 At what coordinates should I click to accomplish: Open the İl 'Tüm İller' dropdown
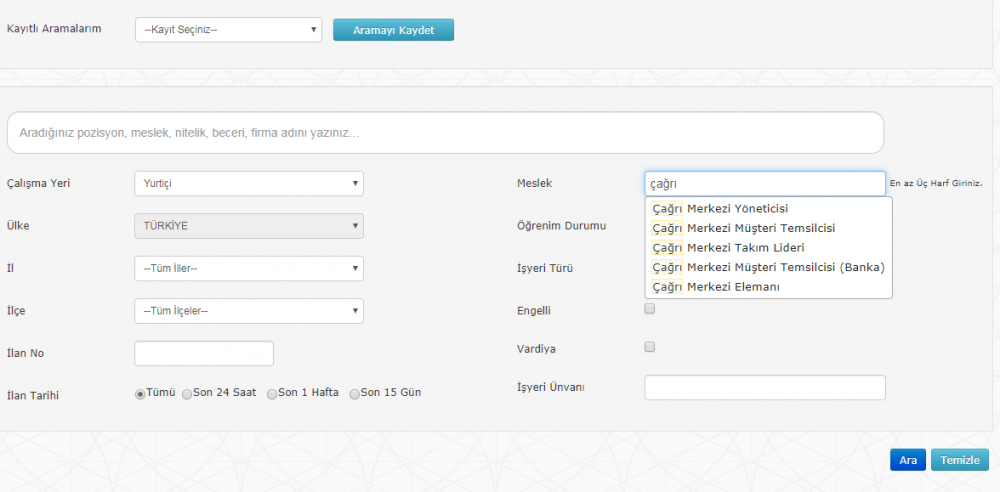coord(249,269)
